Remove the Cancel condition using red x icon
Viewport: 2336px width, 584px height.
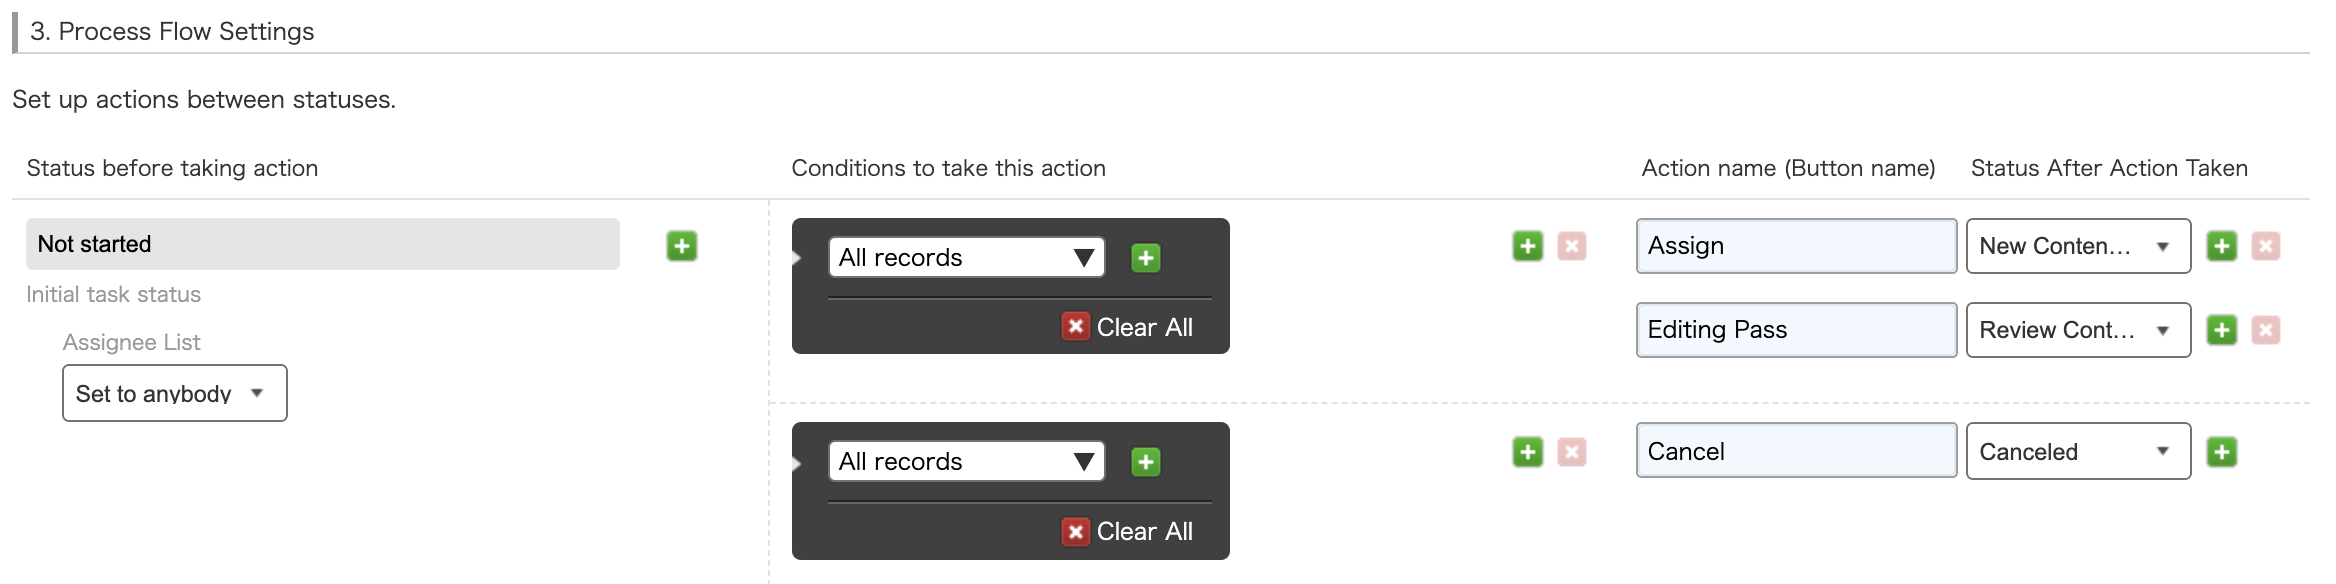click(x=1572, y=451)
